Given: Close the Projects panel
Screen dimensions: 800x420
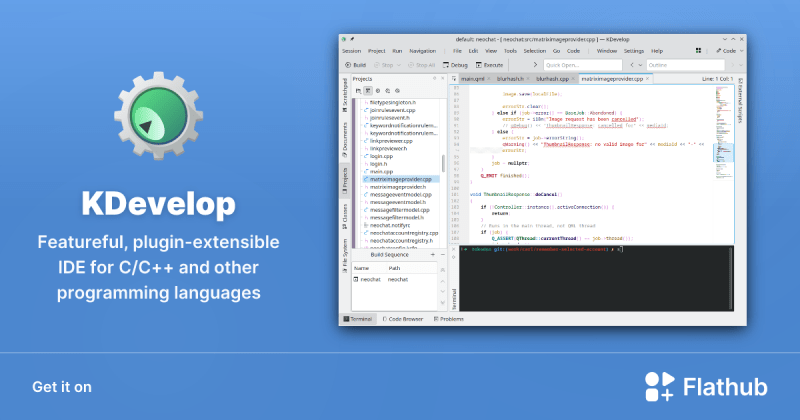Looking at the screenshot, I should coord(442,79).
